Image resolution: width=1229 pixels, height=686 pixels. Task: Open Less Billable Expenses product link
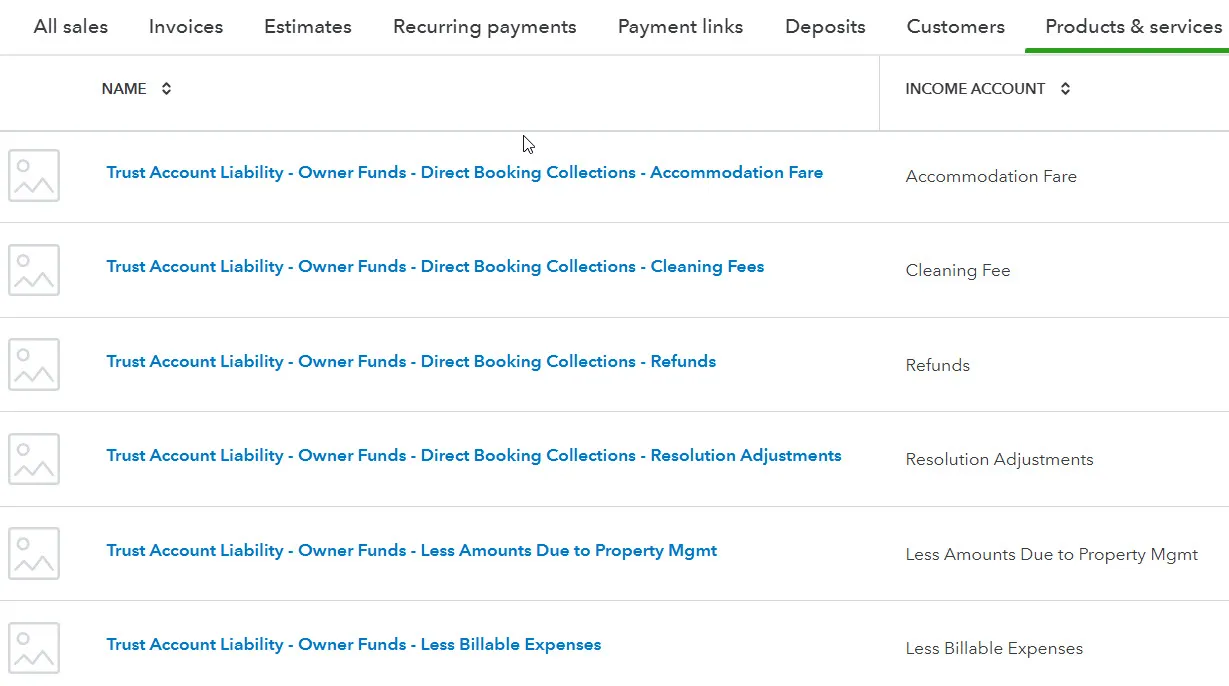[x=353, y=645]
